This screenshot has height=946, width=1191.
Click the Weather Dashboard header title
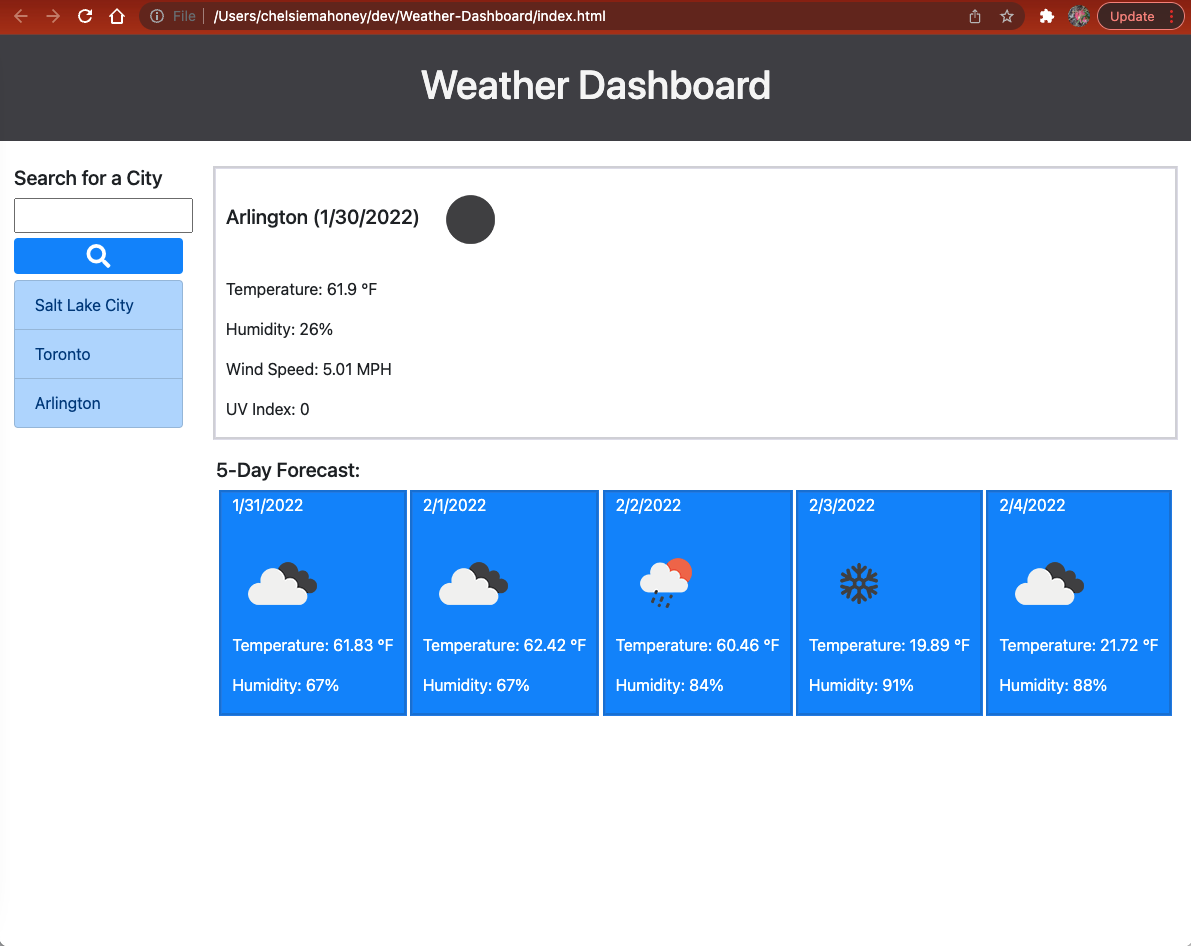(596, 85)
